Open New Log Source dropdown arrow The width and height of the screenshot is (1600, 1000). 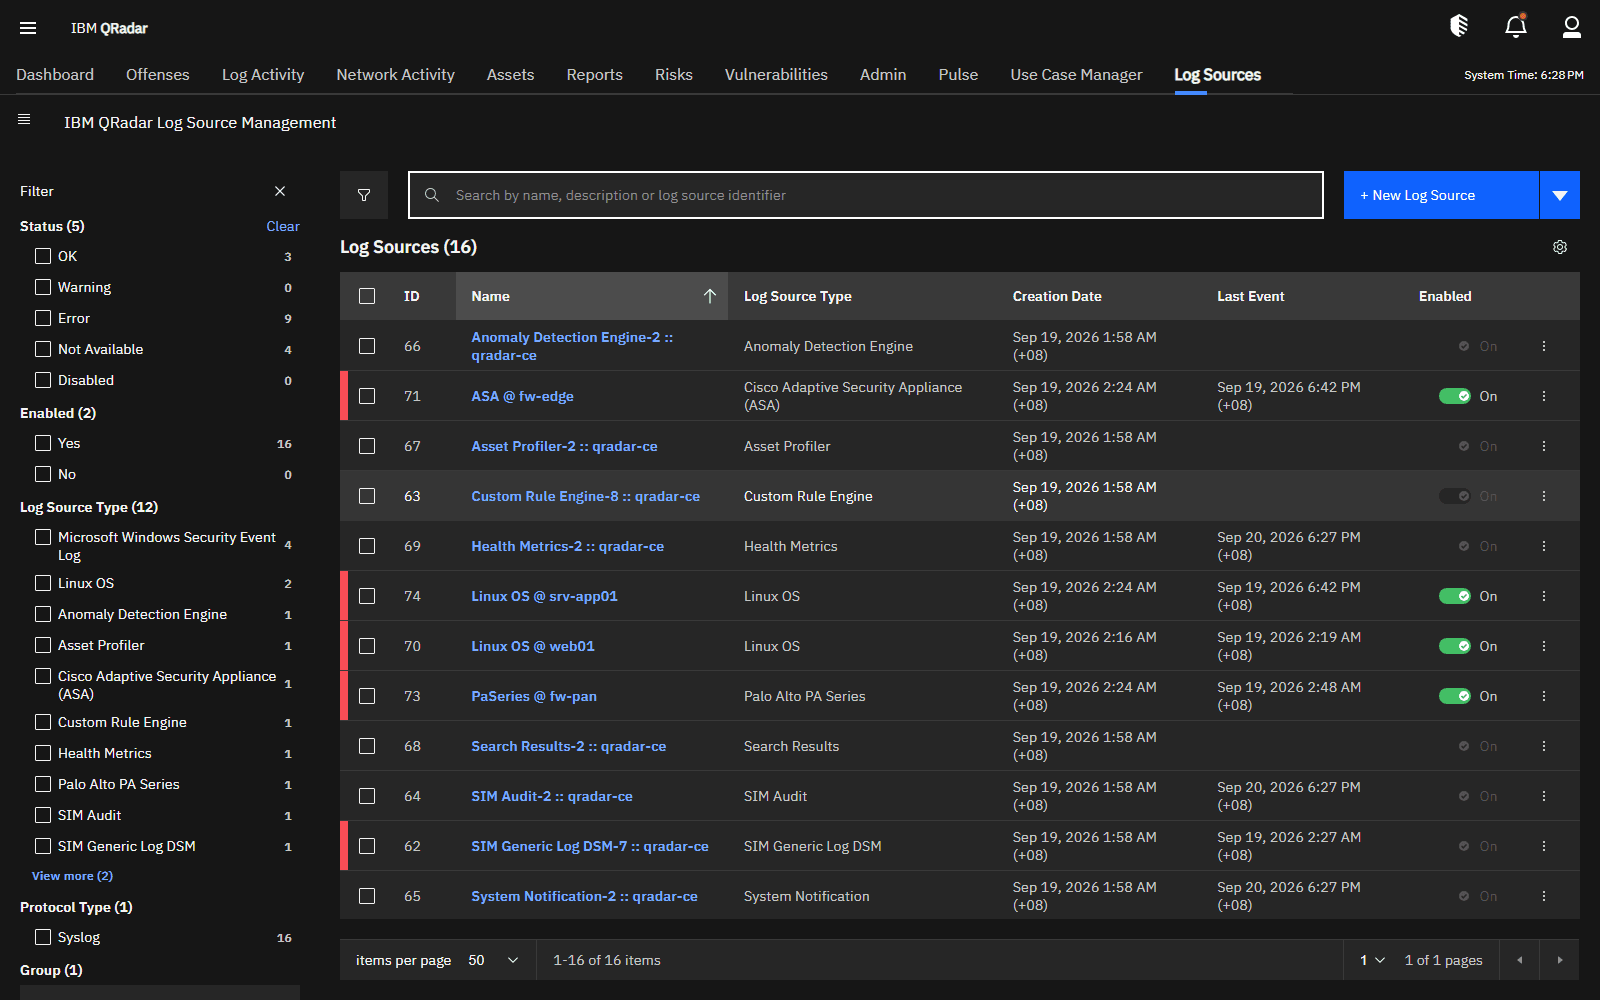[1560, 195]
